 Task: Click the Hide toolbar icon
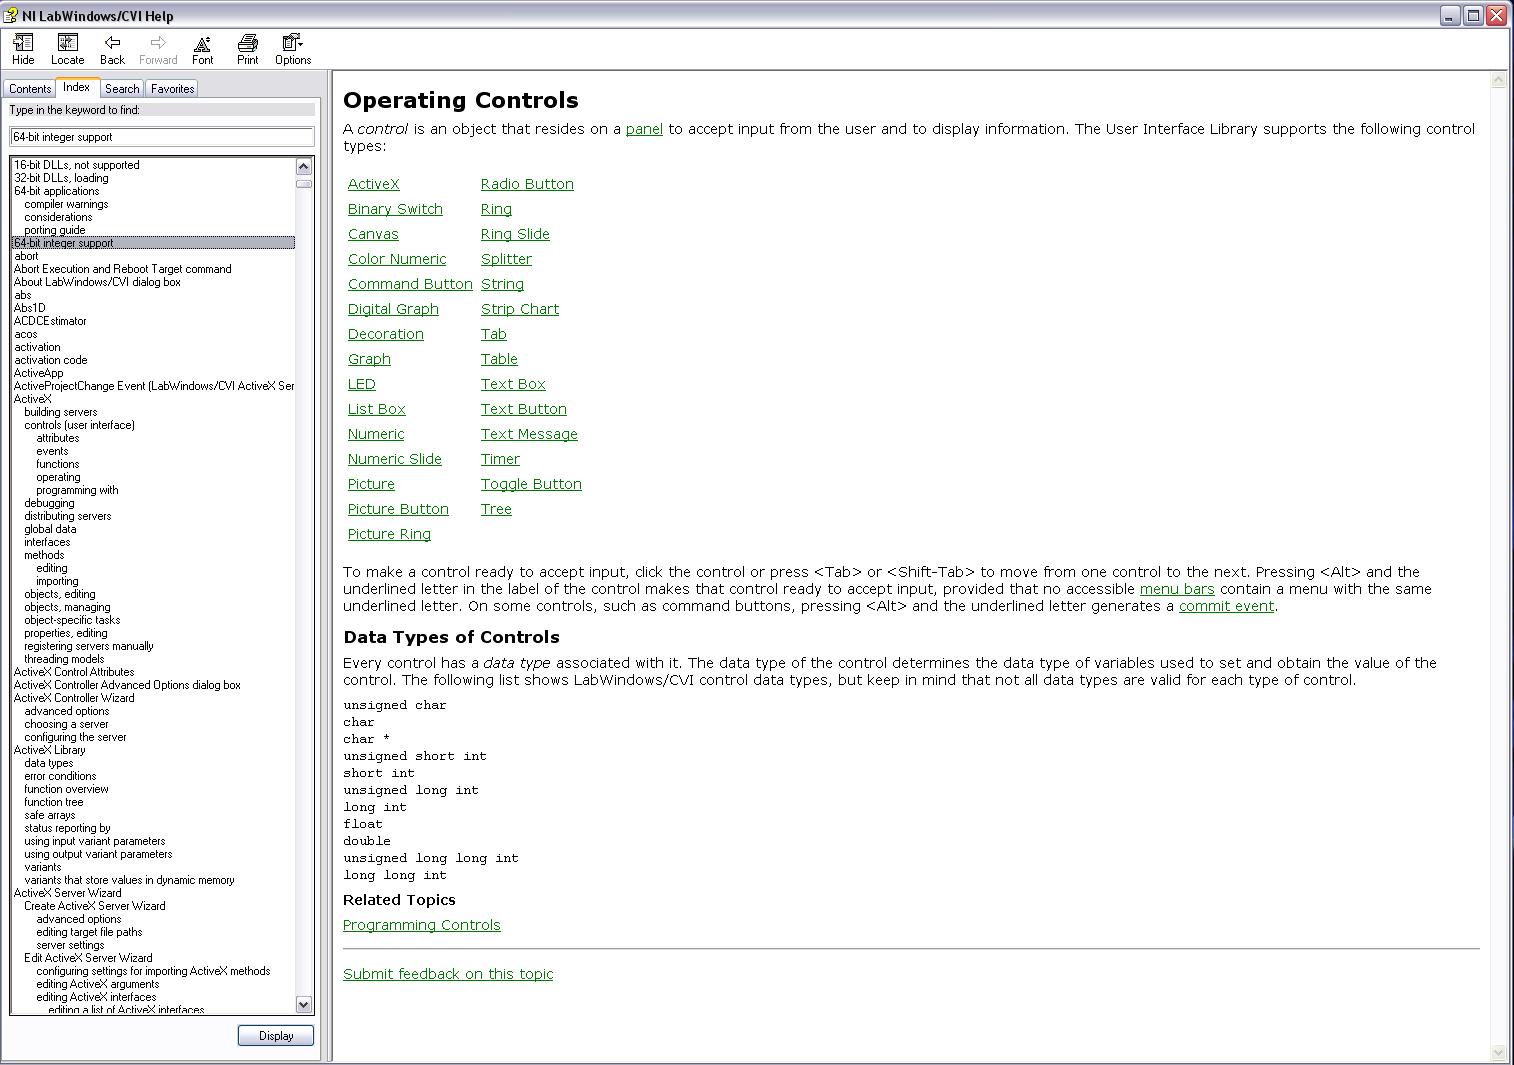click(x=23, y=49)
